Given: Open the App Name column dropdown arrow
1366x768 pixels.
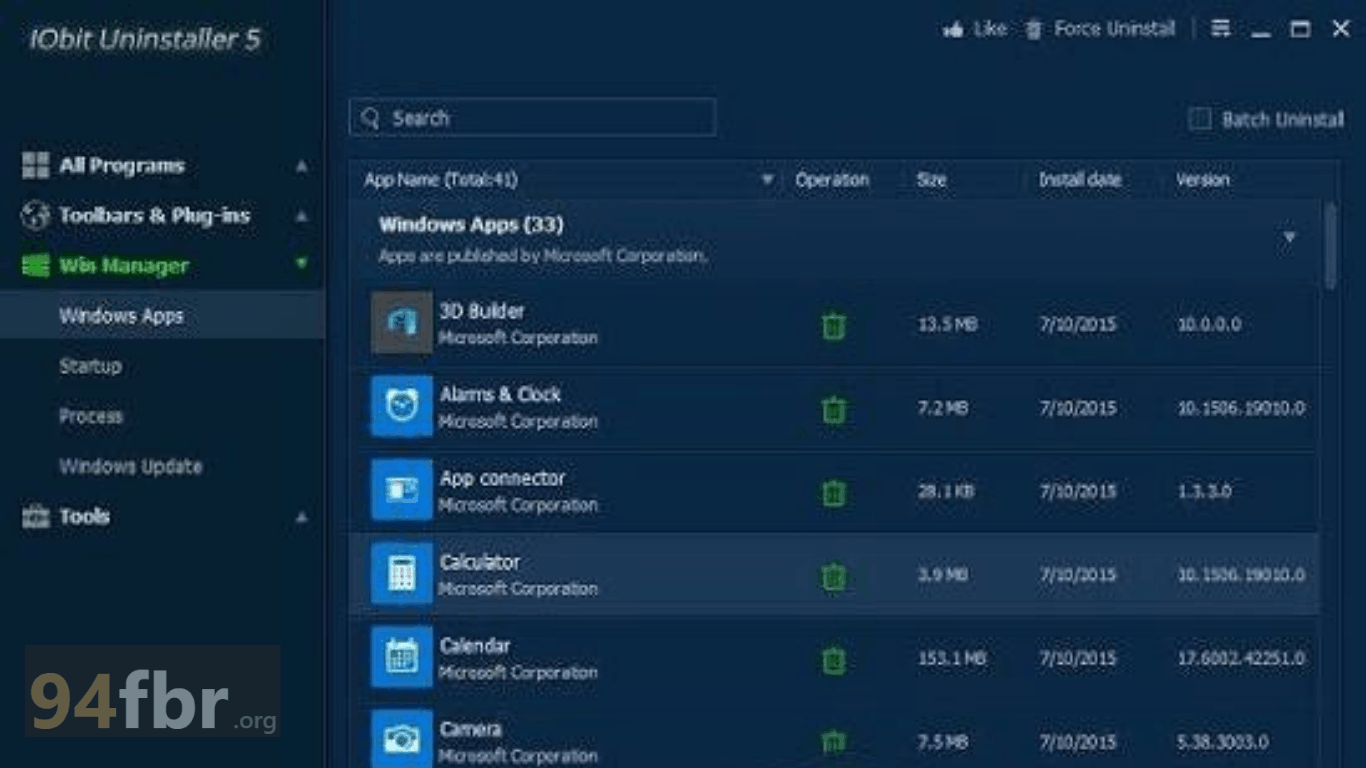Looking at the screenshot, I should pyautogui.click(x=767, y=180).
